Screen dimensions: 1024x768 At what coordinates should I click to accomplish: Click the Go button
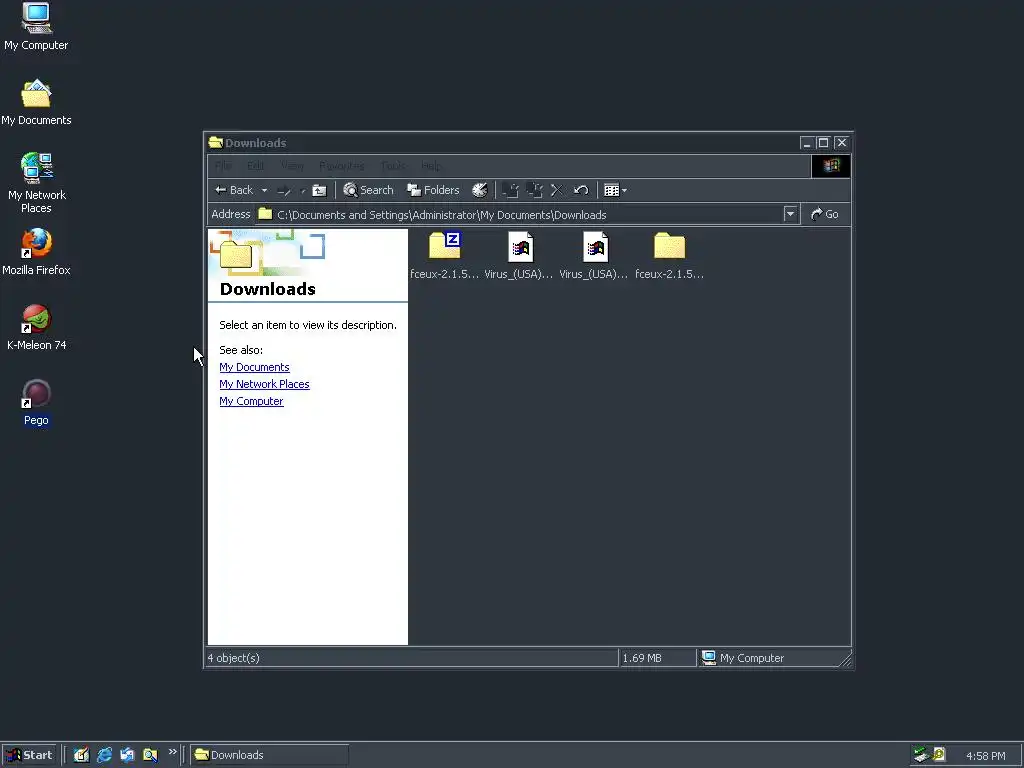point(825,214)
